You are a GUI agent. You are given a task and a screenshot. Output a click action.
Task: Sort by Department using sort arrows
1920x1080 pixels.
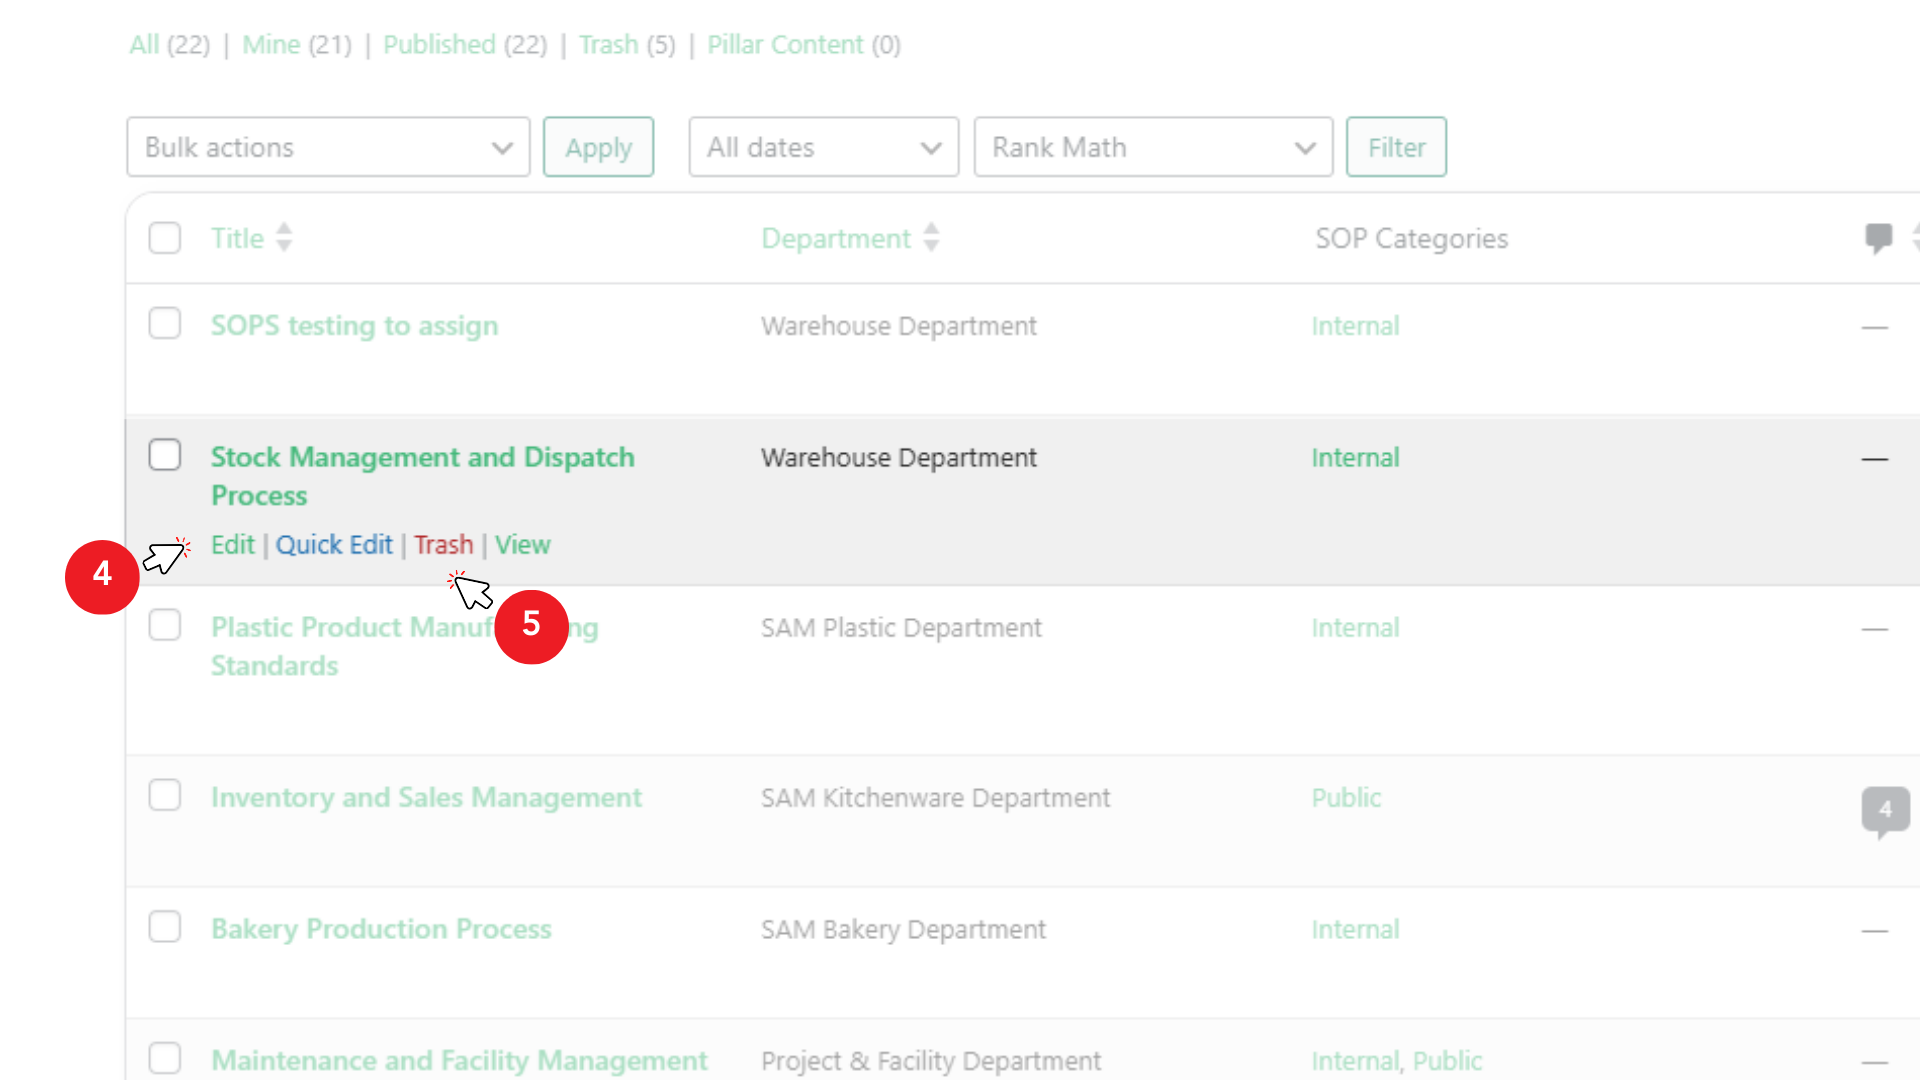click(x=931, y=238)
